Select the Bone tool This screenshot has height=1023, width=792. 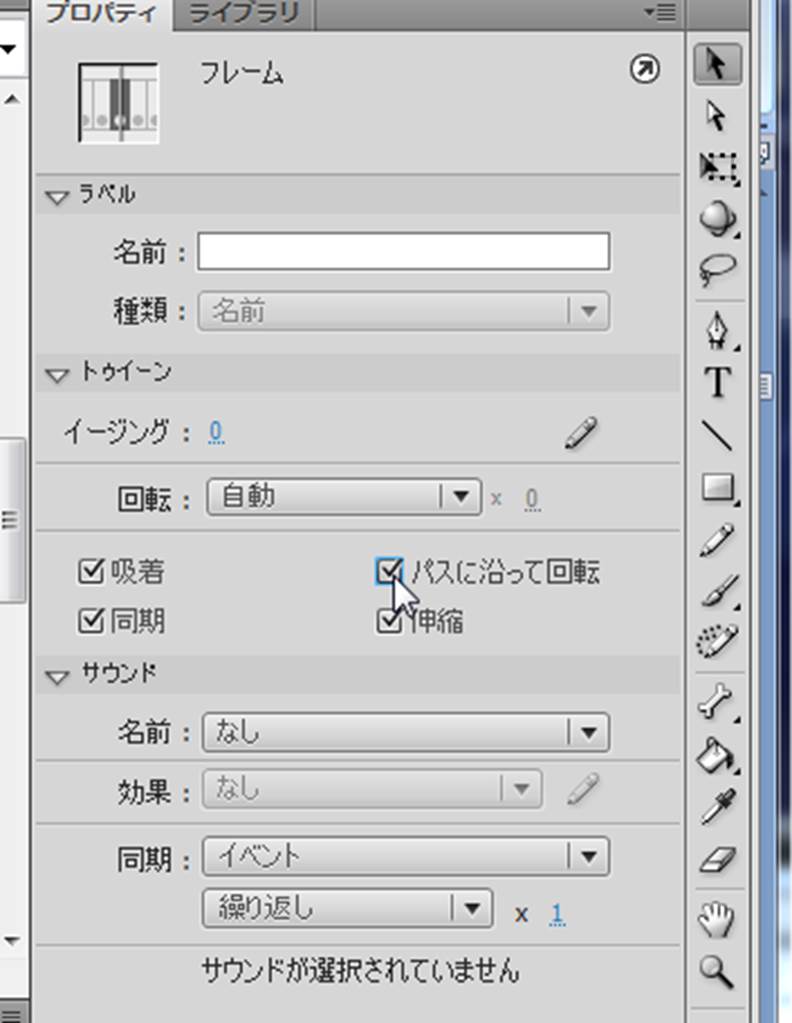(x=717, y=704)
